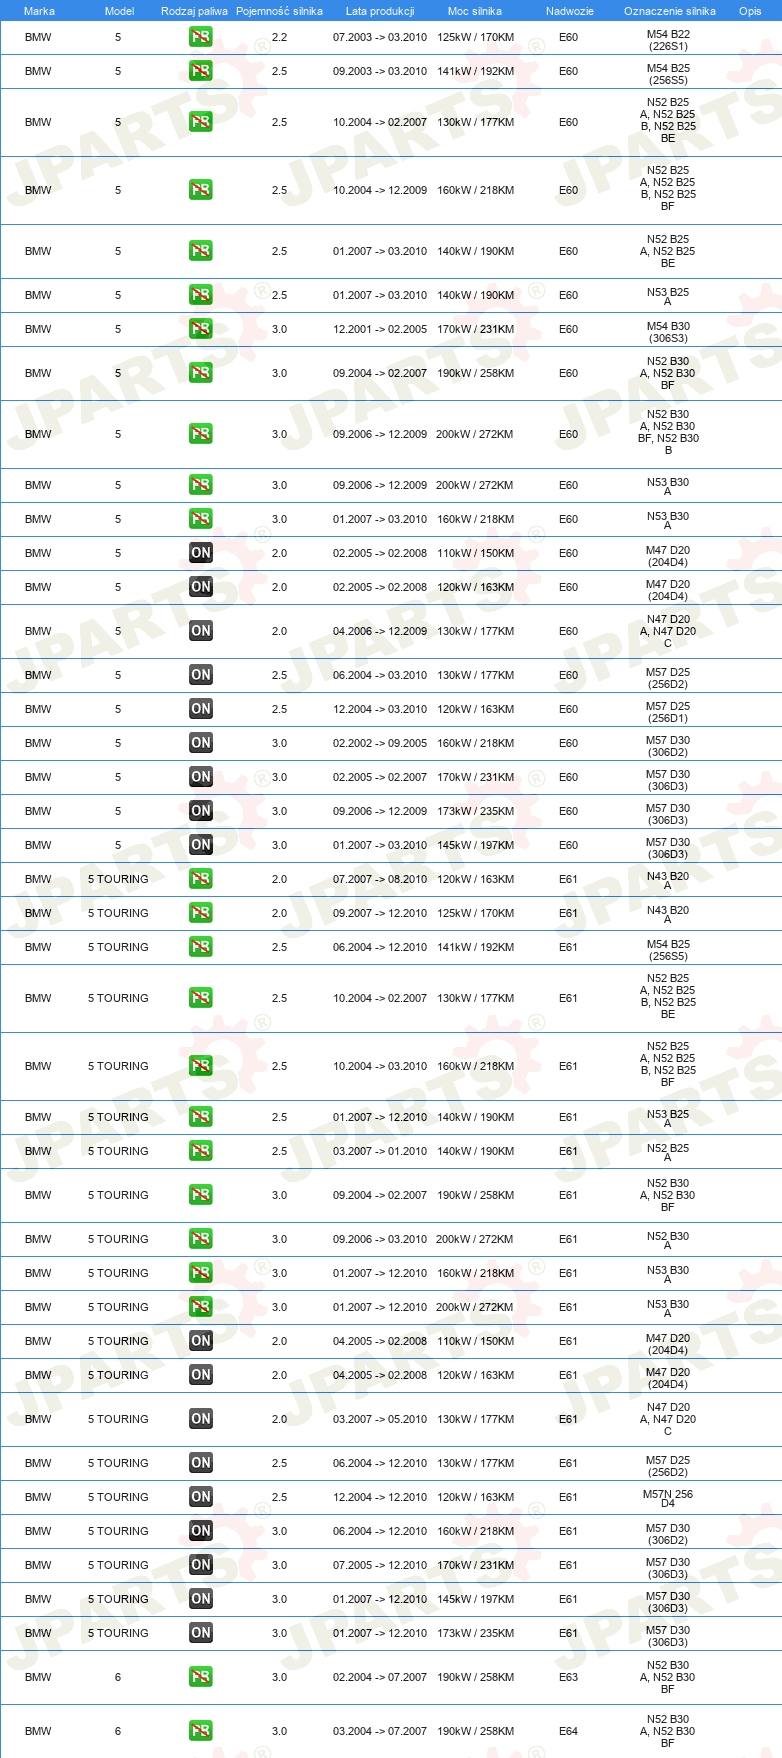This screenshot has height=1758, width=782.
Task: Select engine code M57N 256 D4
Action: coord(668,1498)
